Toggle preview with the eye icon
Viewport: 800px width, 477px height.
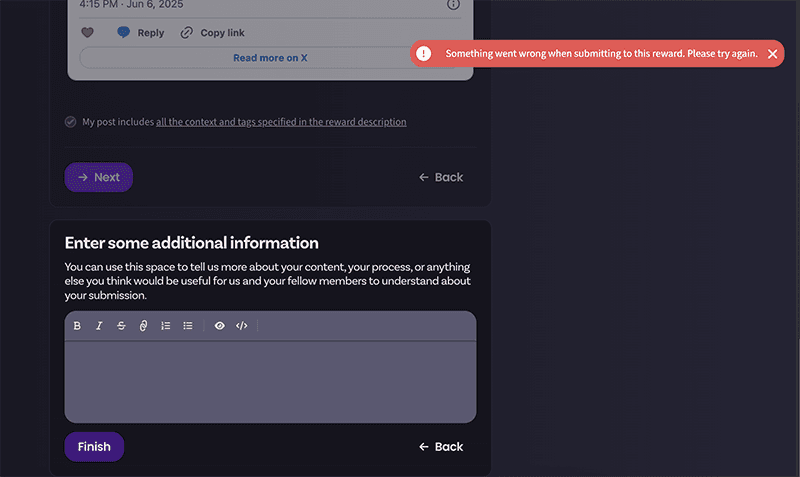click(219, 326)
